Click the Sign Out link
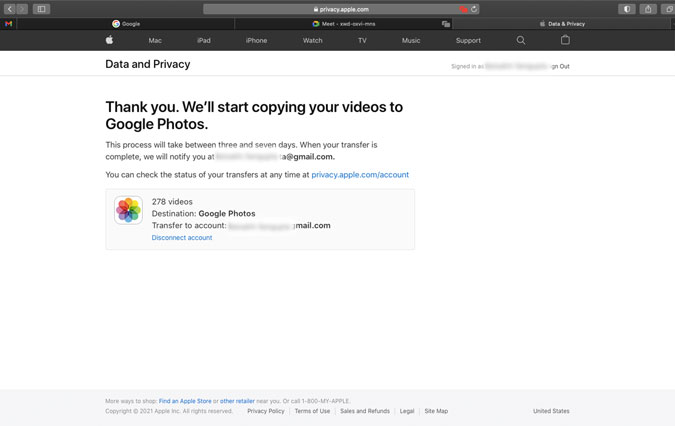The height and width of the screenshot is (426, 675). point(560,66)
